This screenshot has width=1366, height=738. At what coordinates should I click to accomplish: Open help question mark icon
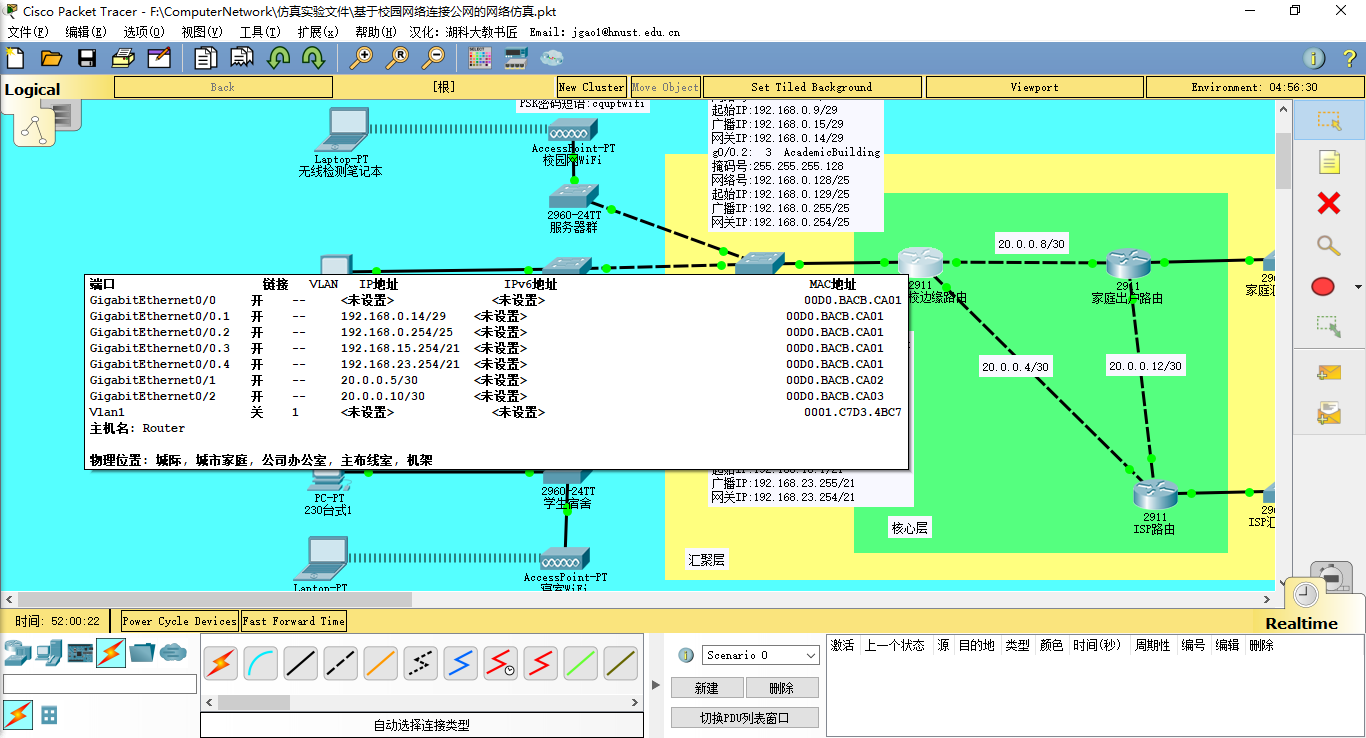(1349, 59)
